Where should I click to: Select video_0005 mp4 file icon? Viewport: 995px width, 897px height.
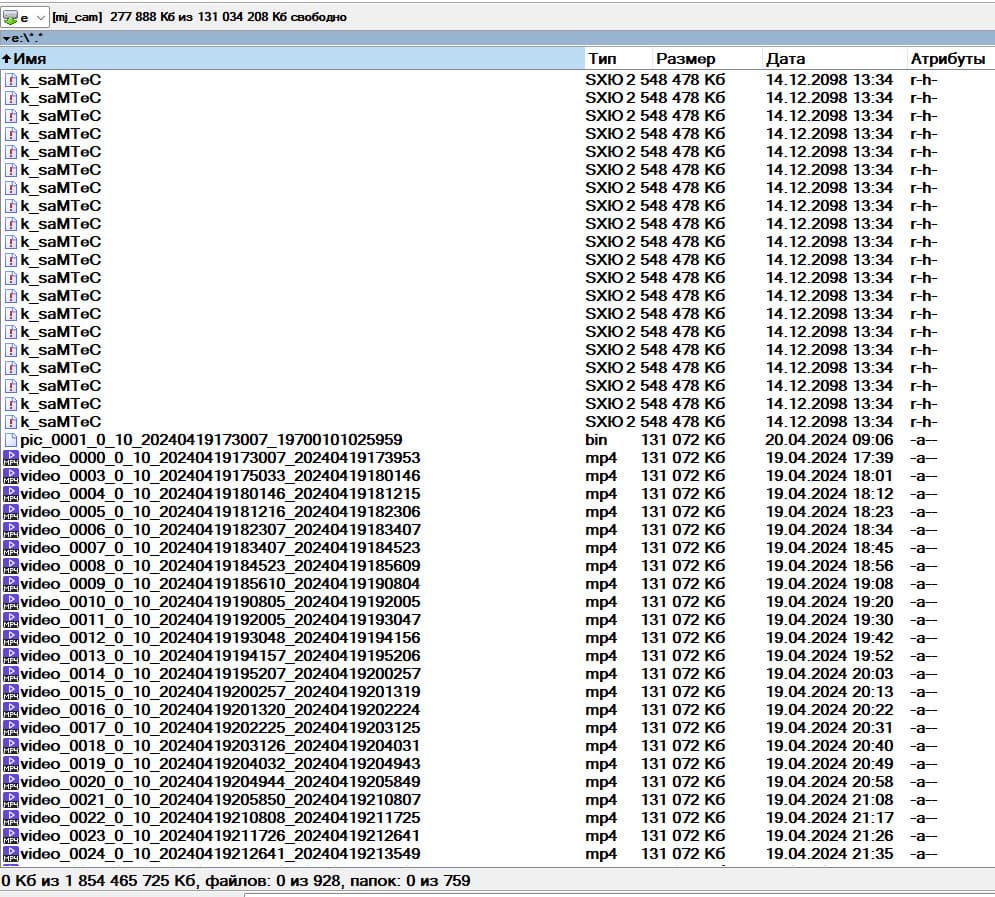pos(11,512)
